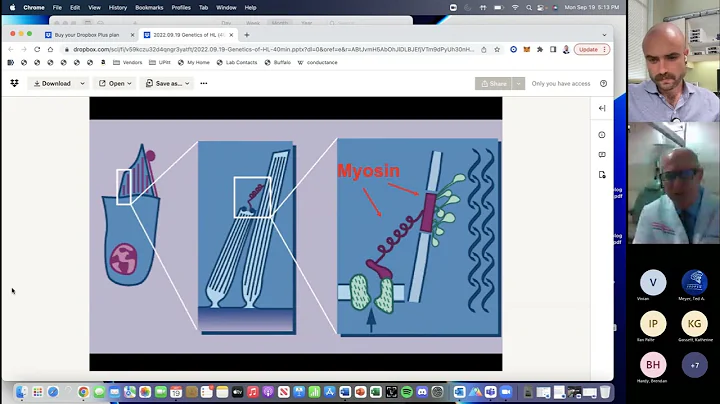Open the Bookmarks menu
720x404 pixels.
(149, 7)
